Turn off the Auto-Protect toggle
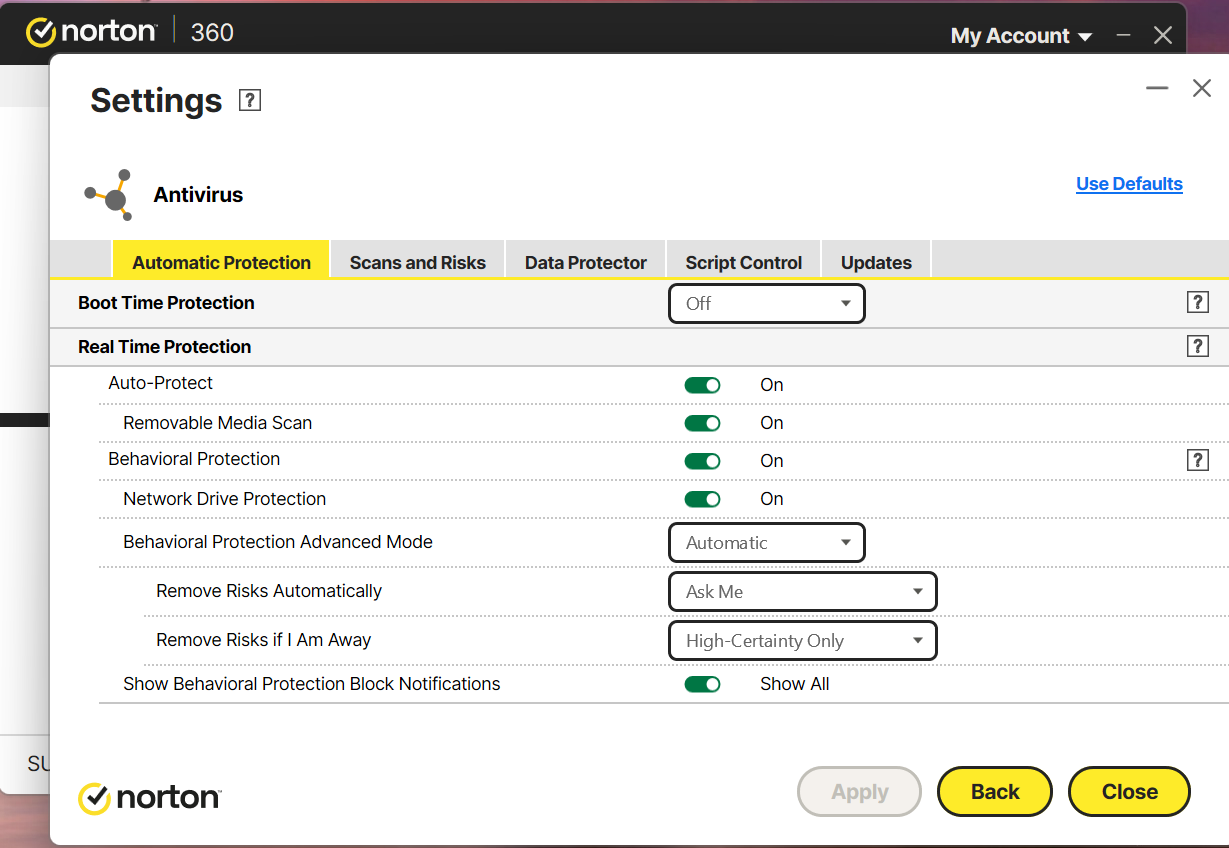 pyautogui.click(x=702, y=385)
